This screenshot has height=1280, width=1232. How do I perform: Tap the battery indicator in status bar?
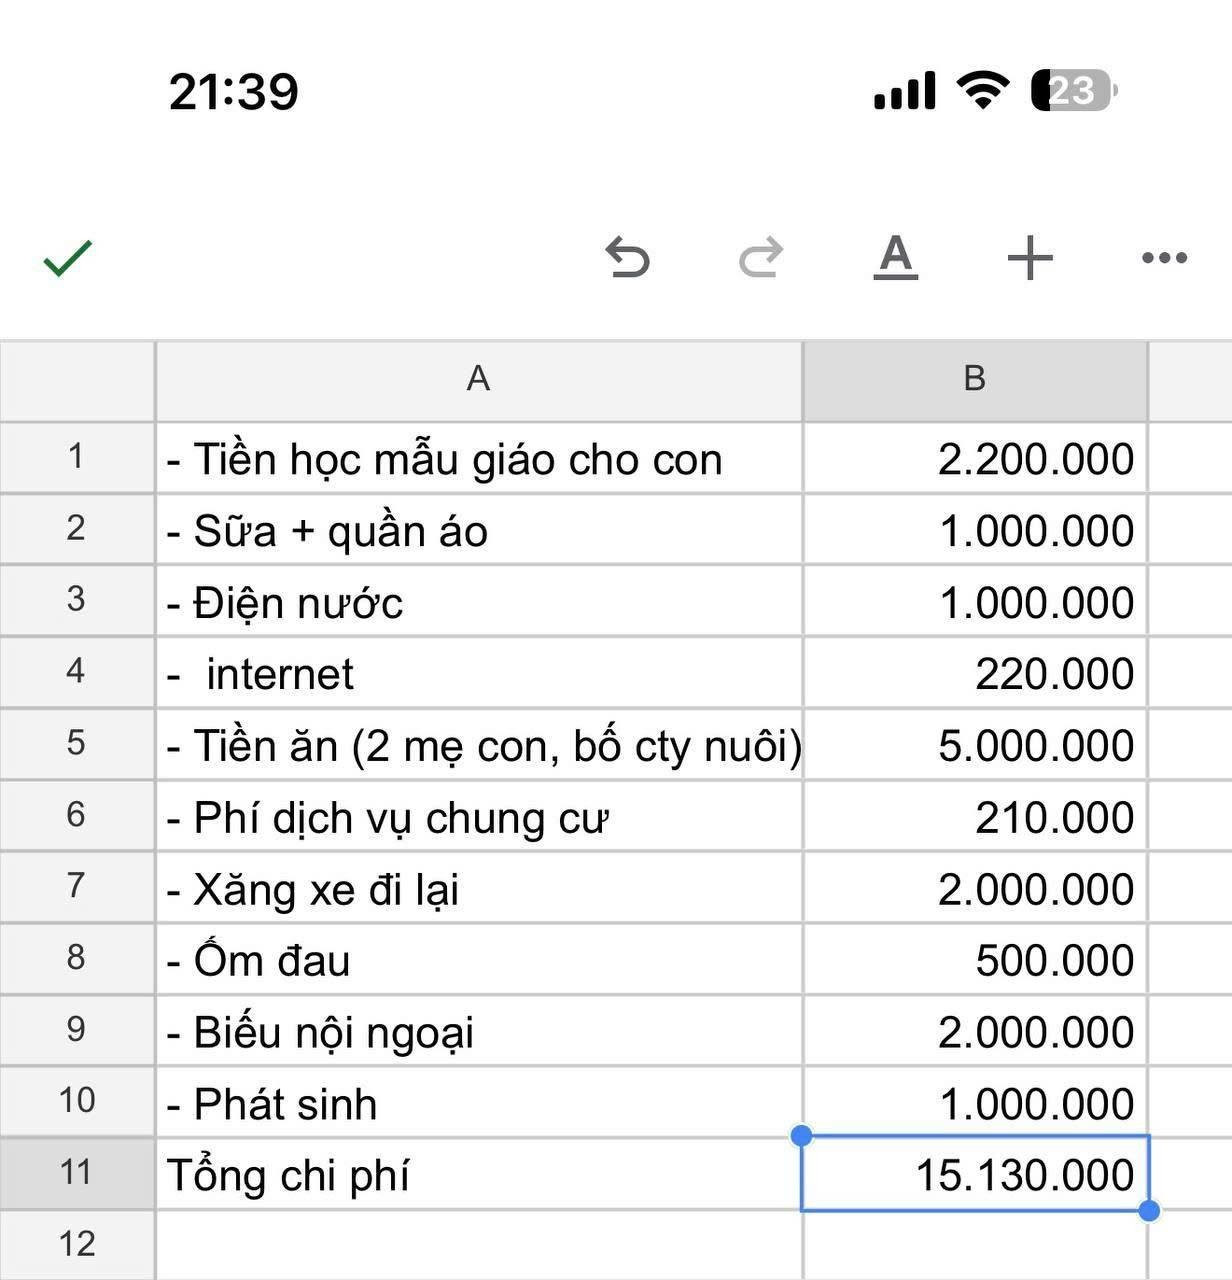tap(1073, 91)
